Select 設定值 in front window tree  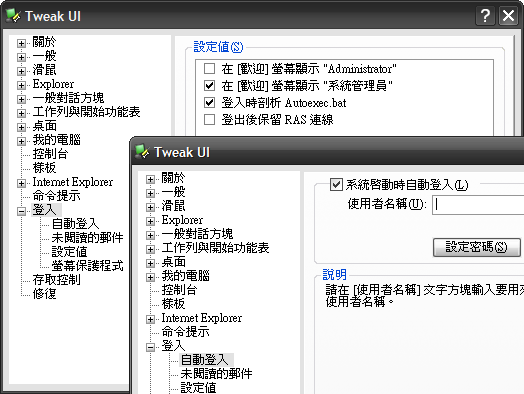198,388
